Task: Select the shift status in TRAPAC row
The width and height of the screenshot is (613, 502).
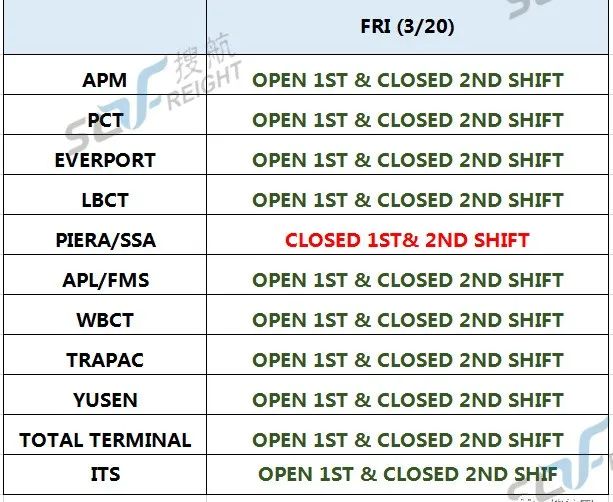Action: tap(407, 360)
